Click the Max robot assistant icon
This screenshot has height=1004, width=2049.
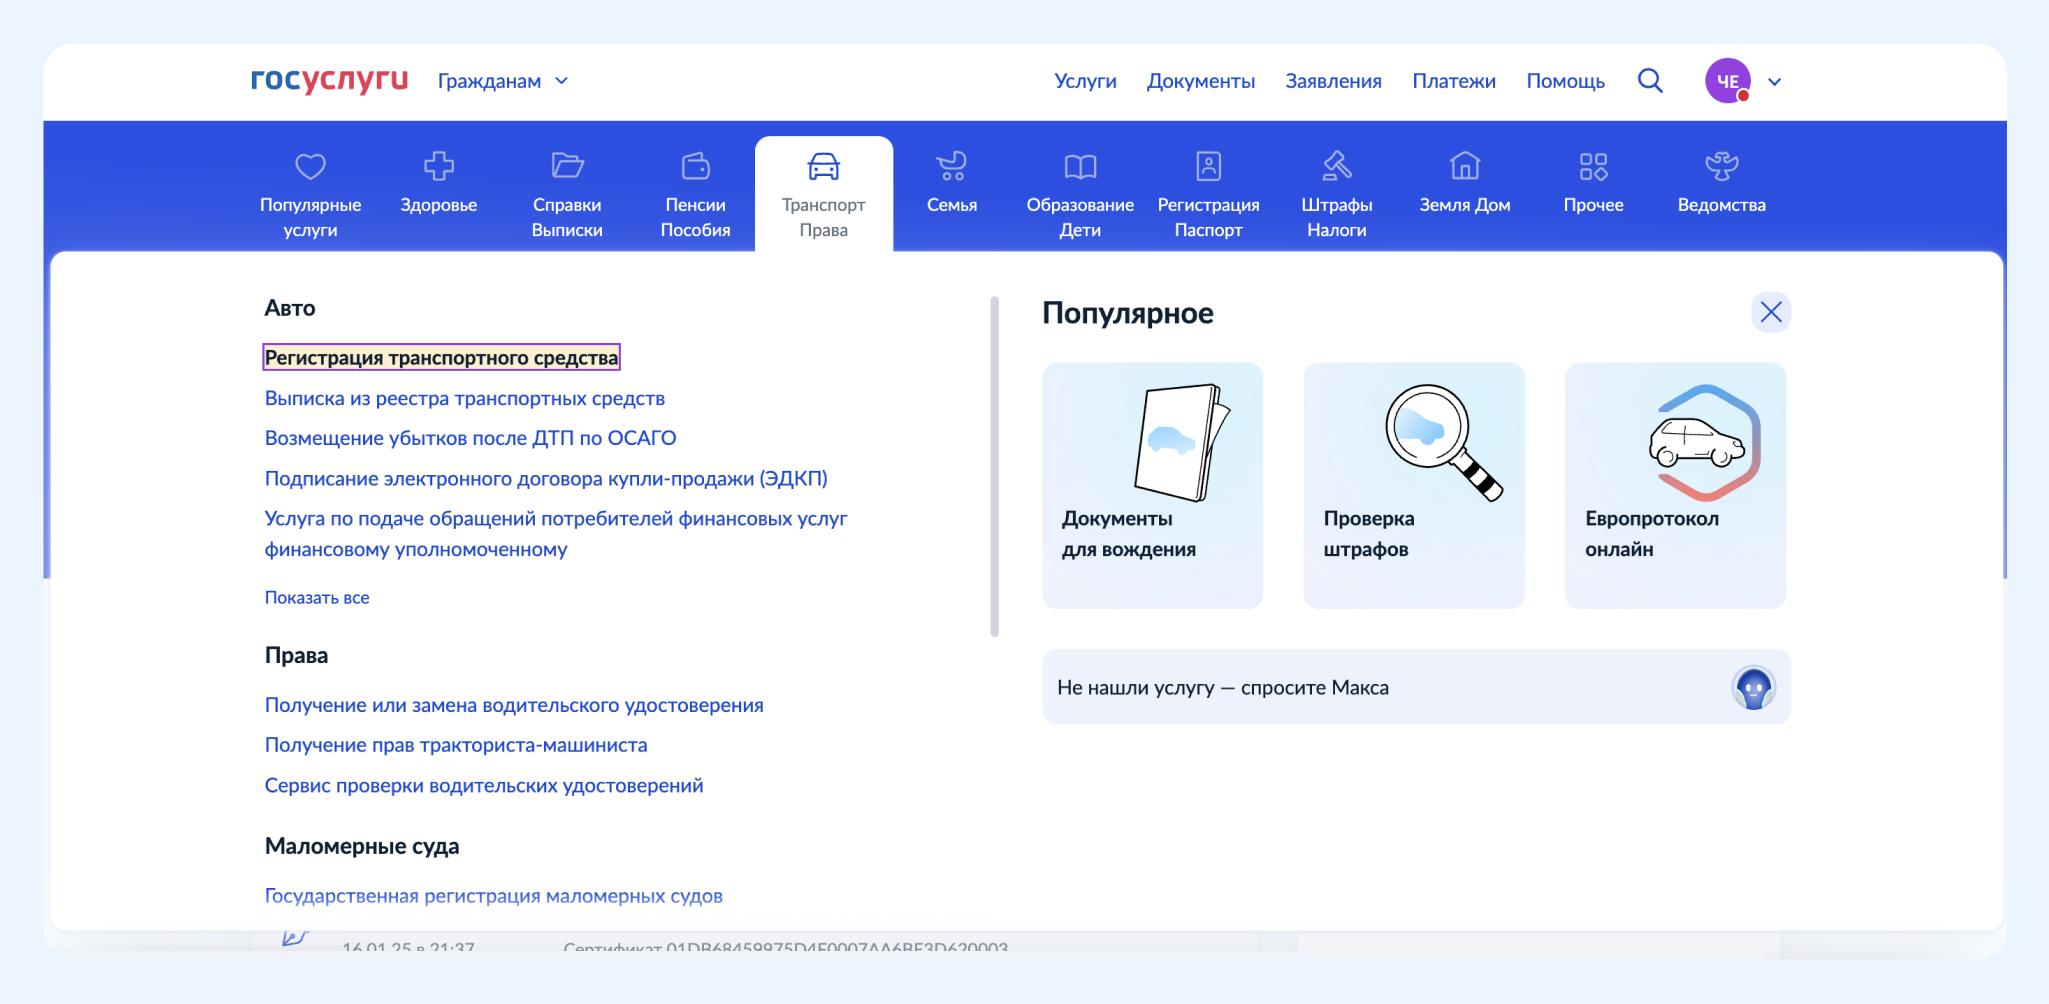(1752, 688)
